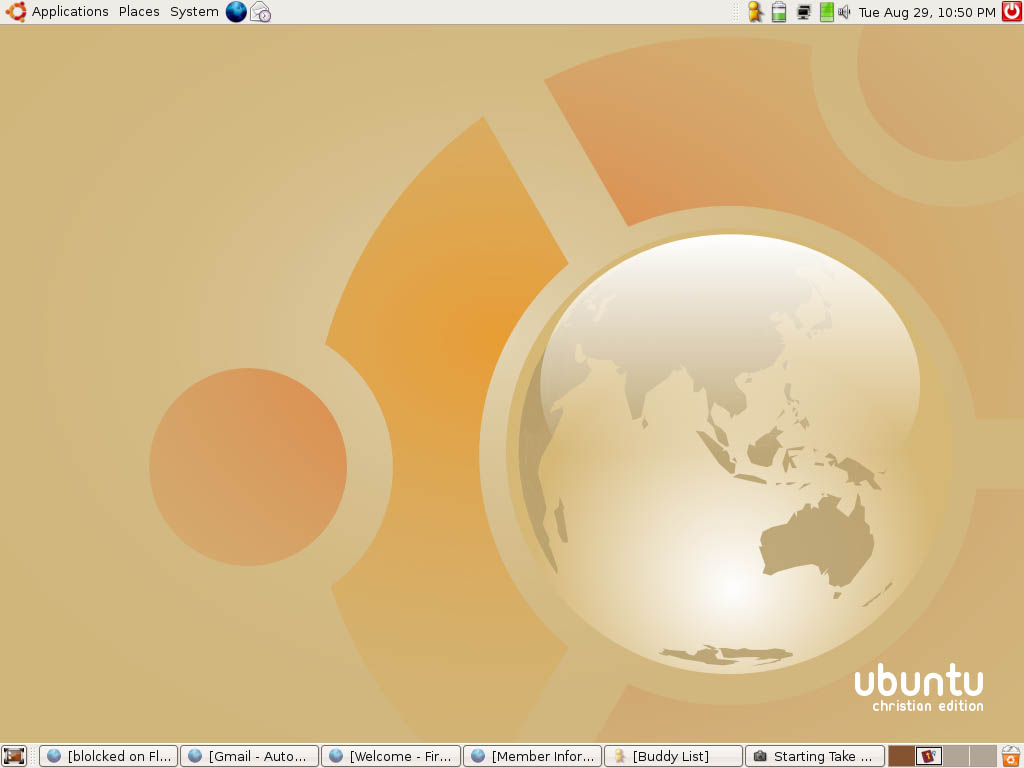Restore the 'blolcked on Fl...' window
The image size is (1024, 768).
click(108, 756)
